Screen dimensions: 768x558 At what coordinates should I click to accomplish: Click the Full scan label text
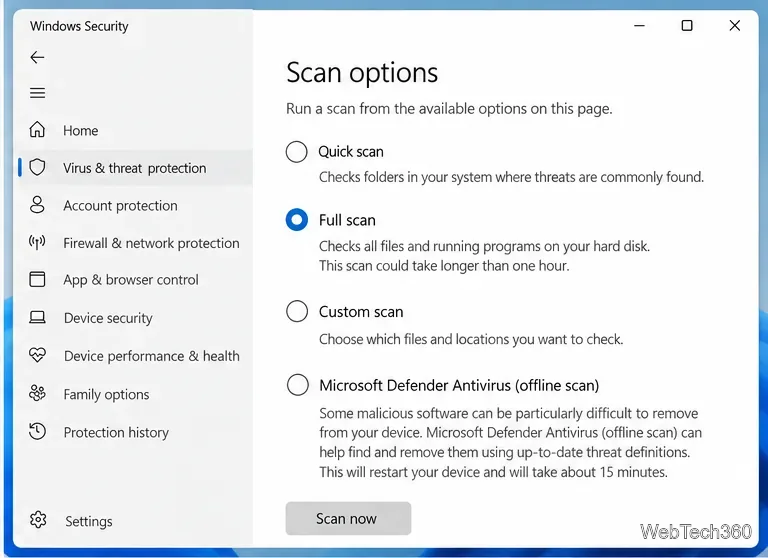[347, 220]
